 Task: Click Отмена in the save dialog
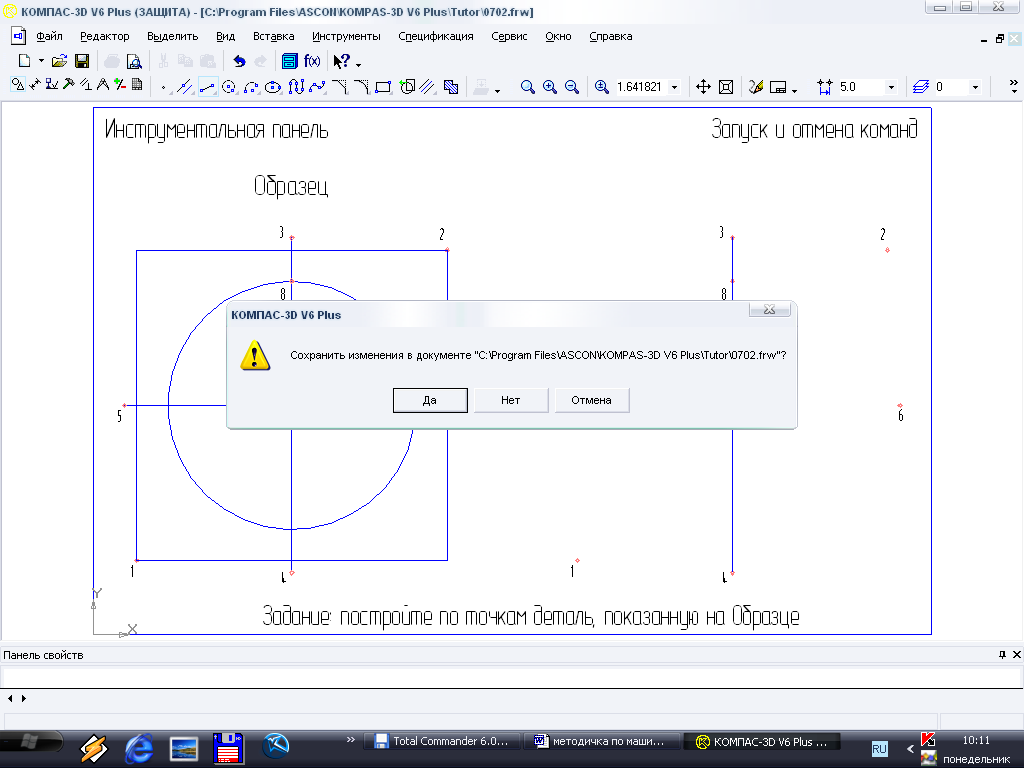pos(592,400)
